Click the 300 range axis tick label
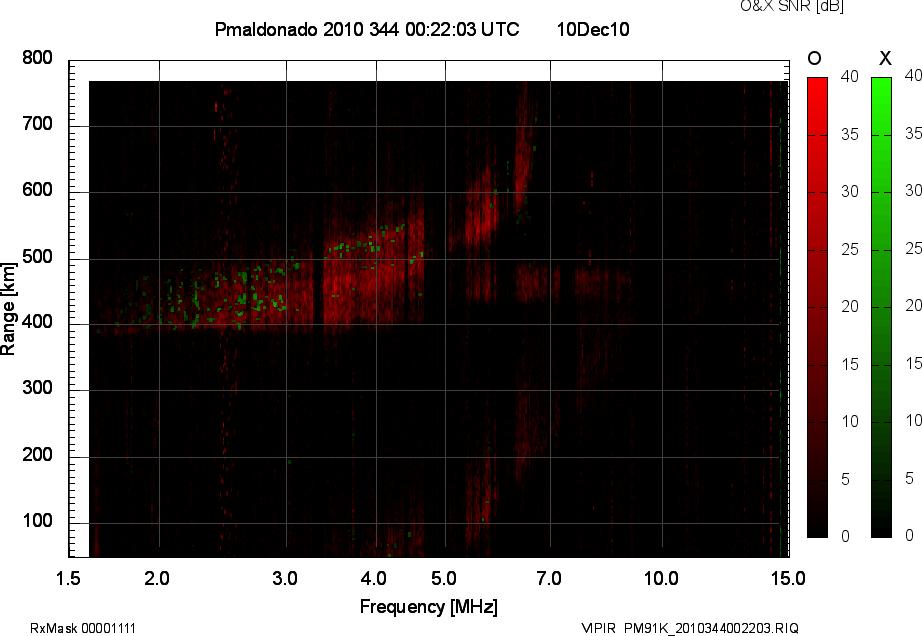Viewport: 922px width, 636px height. pos(37,388)
